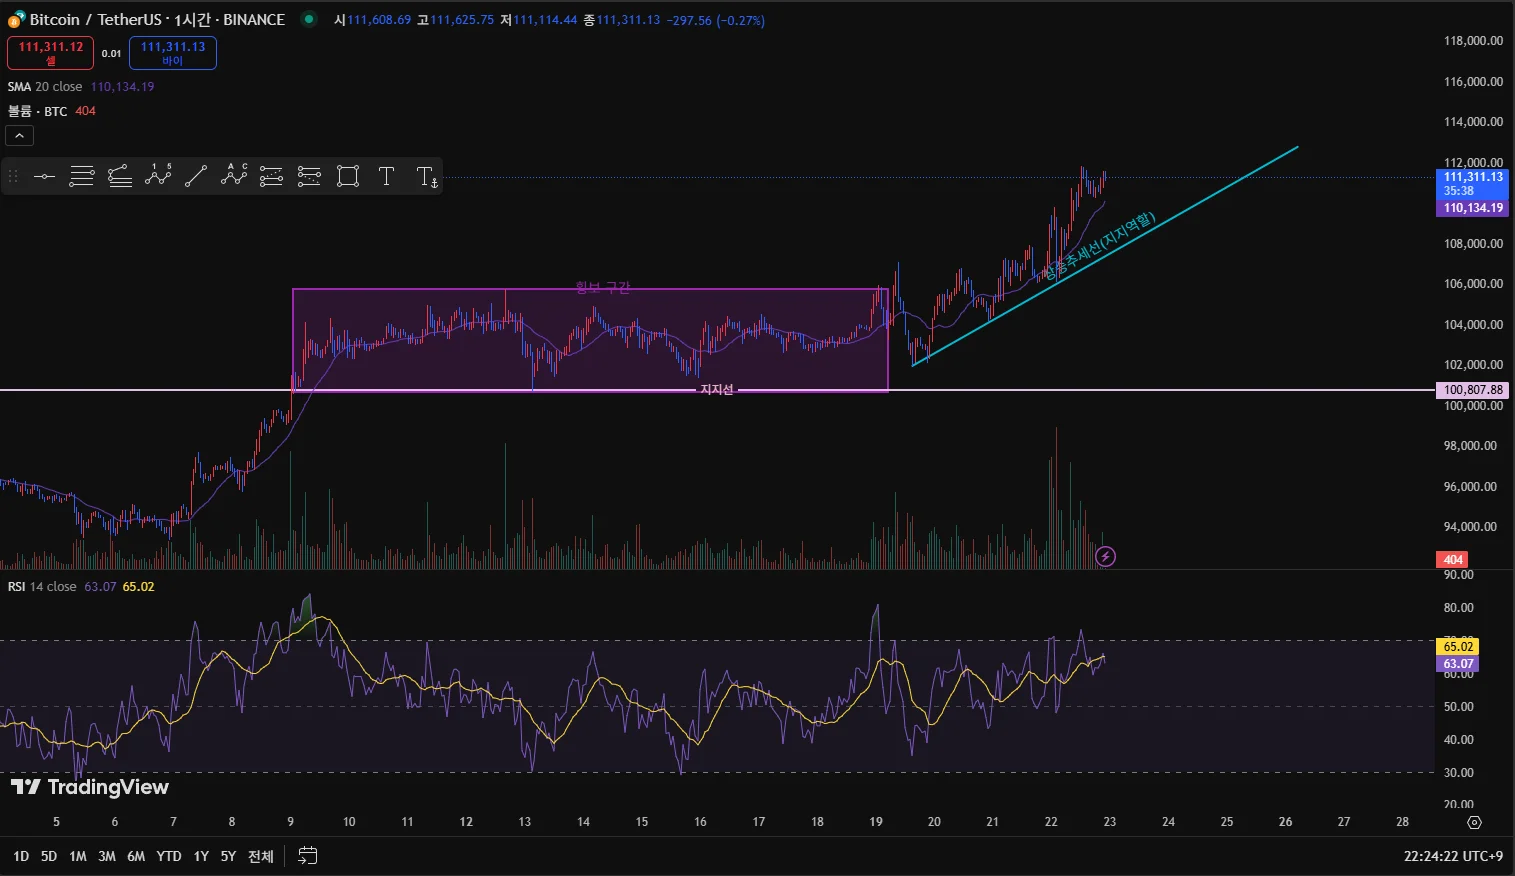Viewport: 1515px width, 876px height.
Task: Click the blue buy price button
Action: coord(173,52)
